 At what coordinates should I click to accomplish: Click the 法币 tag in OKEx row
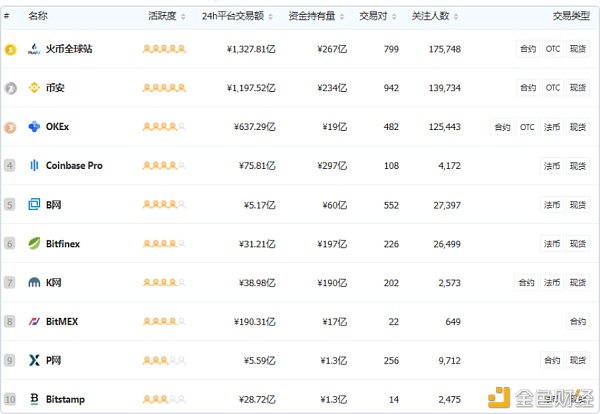point(552,127)
